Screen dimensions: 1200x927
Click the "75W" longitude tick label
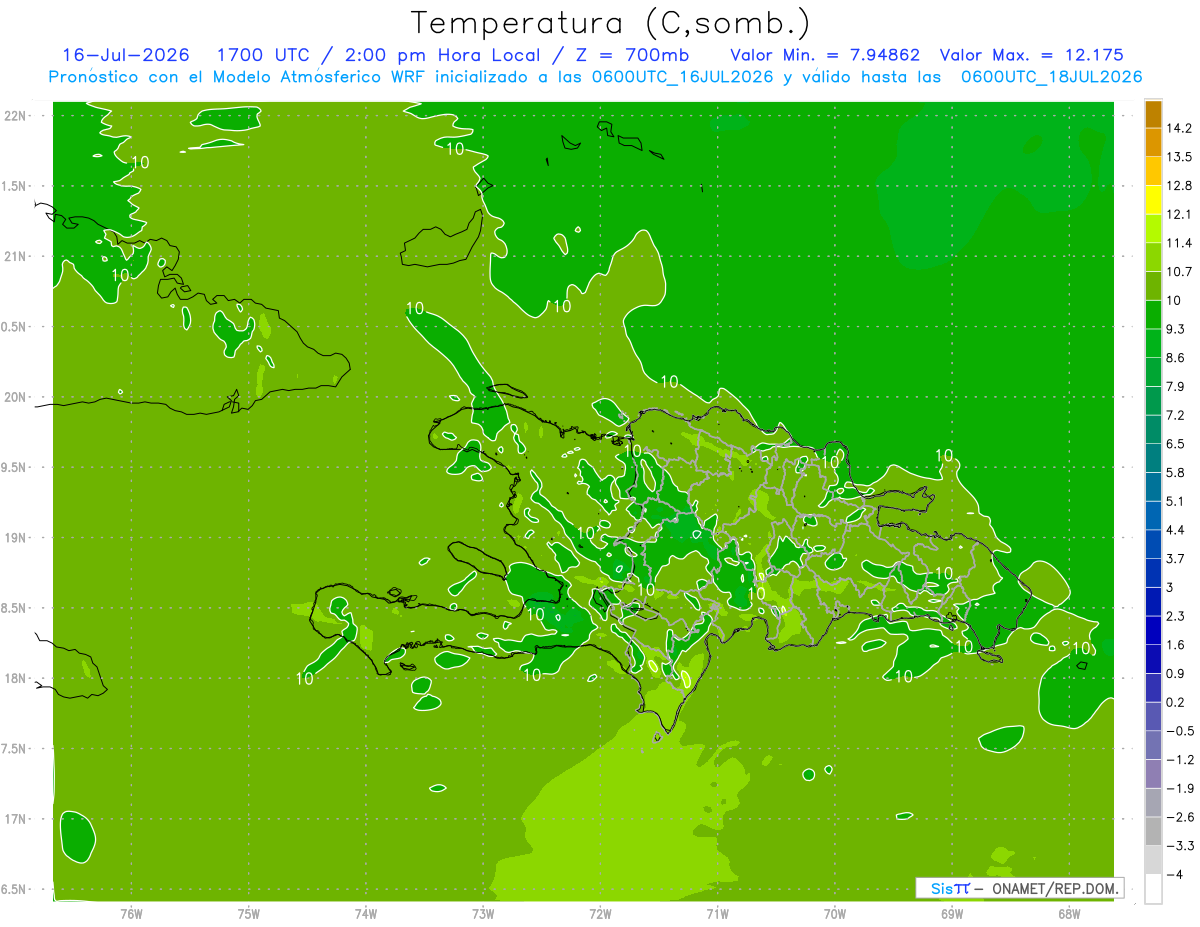(249, 914)
